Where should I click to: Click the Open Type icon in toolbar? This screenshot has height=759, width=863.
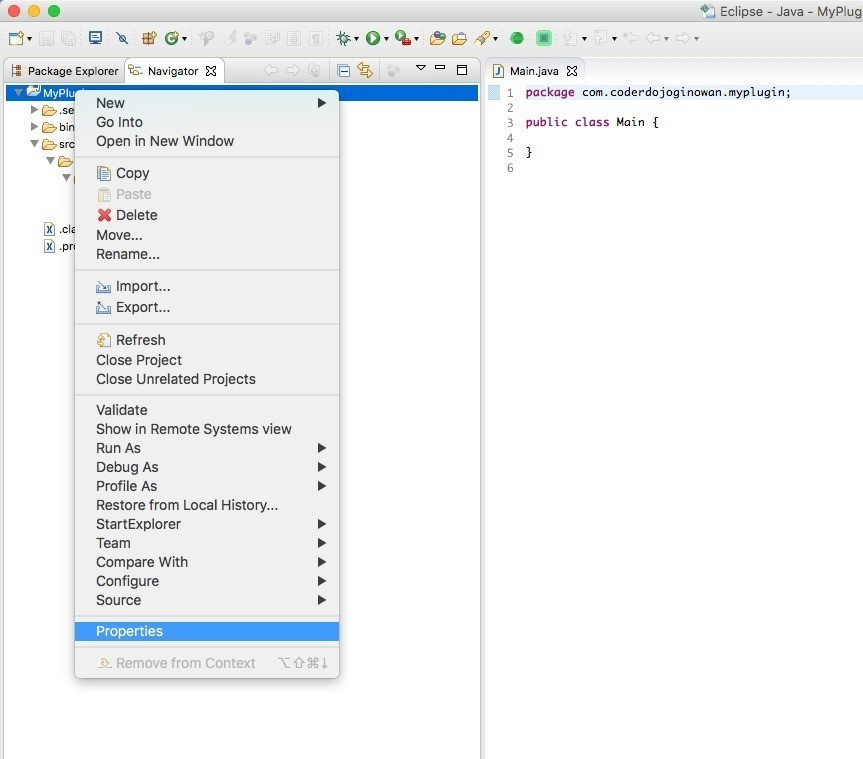[x=437, y=38]
